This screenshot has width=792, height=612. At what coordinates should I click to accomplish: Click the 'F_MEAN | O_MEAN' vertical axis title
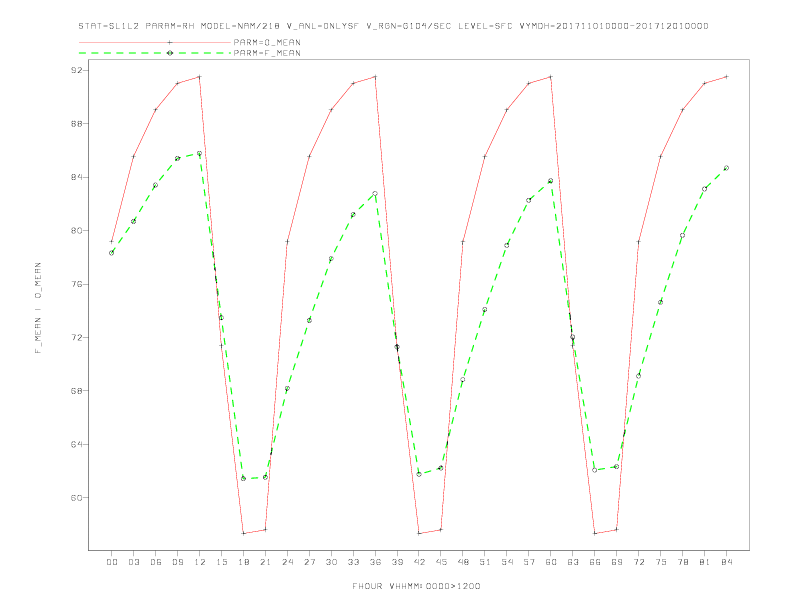(38, 308)
